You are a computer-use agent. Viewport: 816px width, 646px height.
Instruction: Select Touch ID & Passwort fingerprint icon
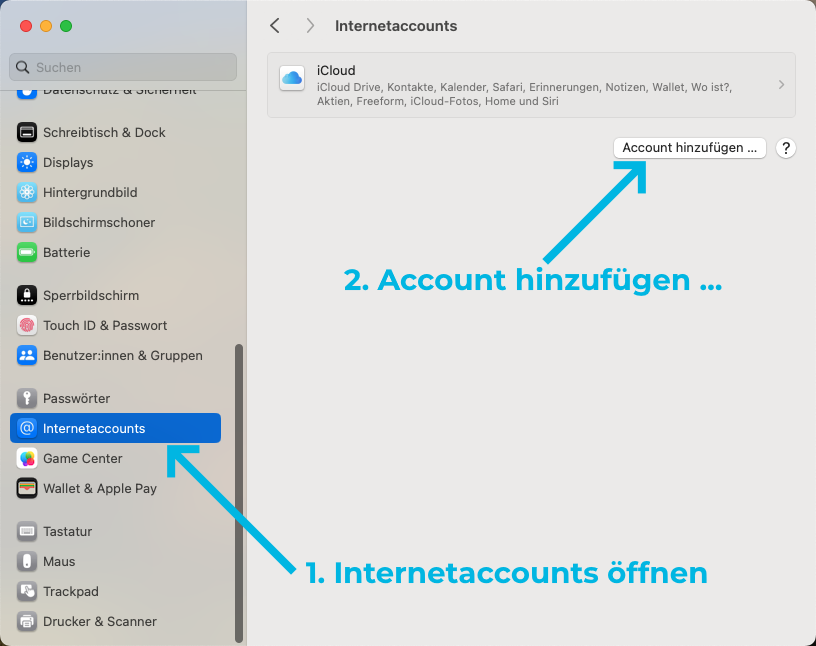27,325
